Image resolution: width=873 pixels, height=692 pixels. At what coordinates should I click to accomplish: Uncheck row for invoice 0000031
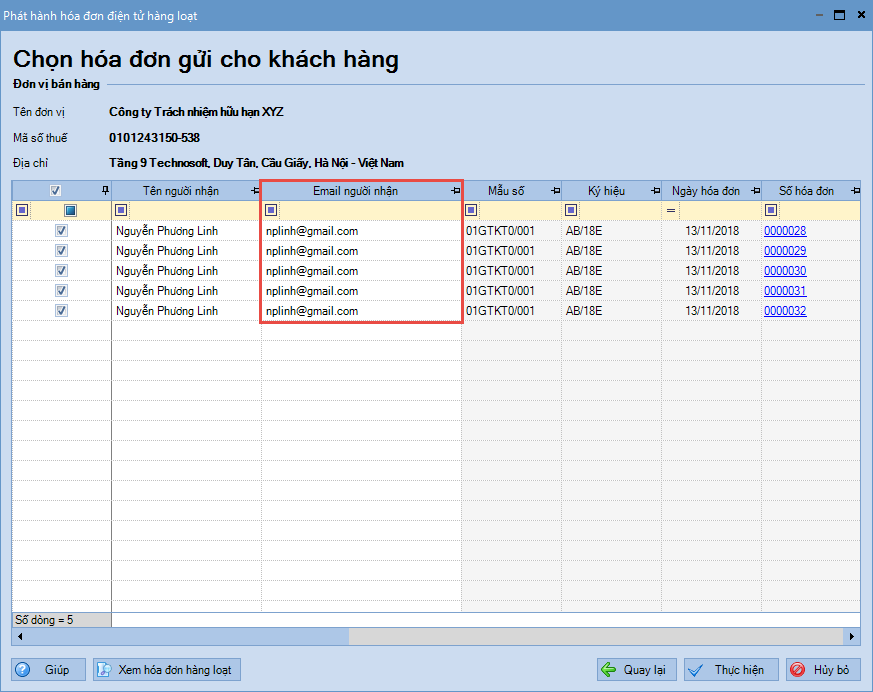click(x=61, y=291)
